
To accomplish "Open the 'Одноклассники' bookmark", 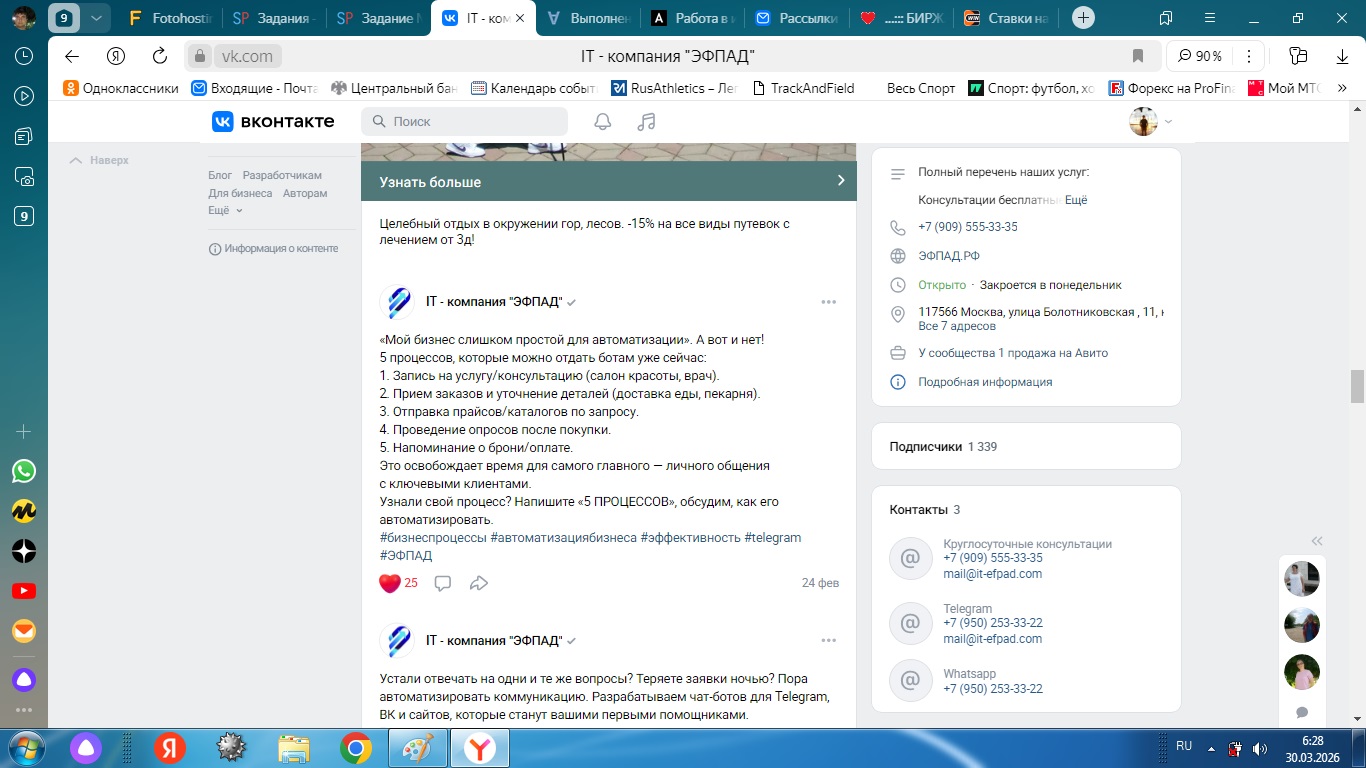I will click(121, 88).
